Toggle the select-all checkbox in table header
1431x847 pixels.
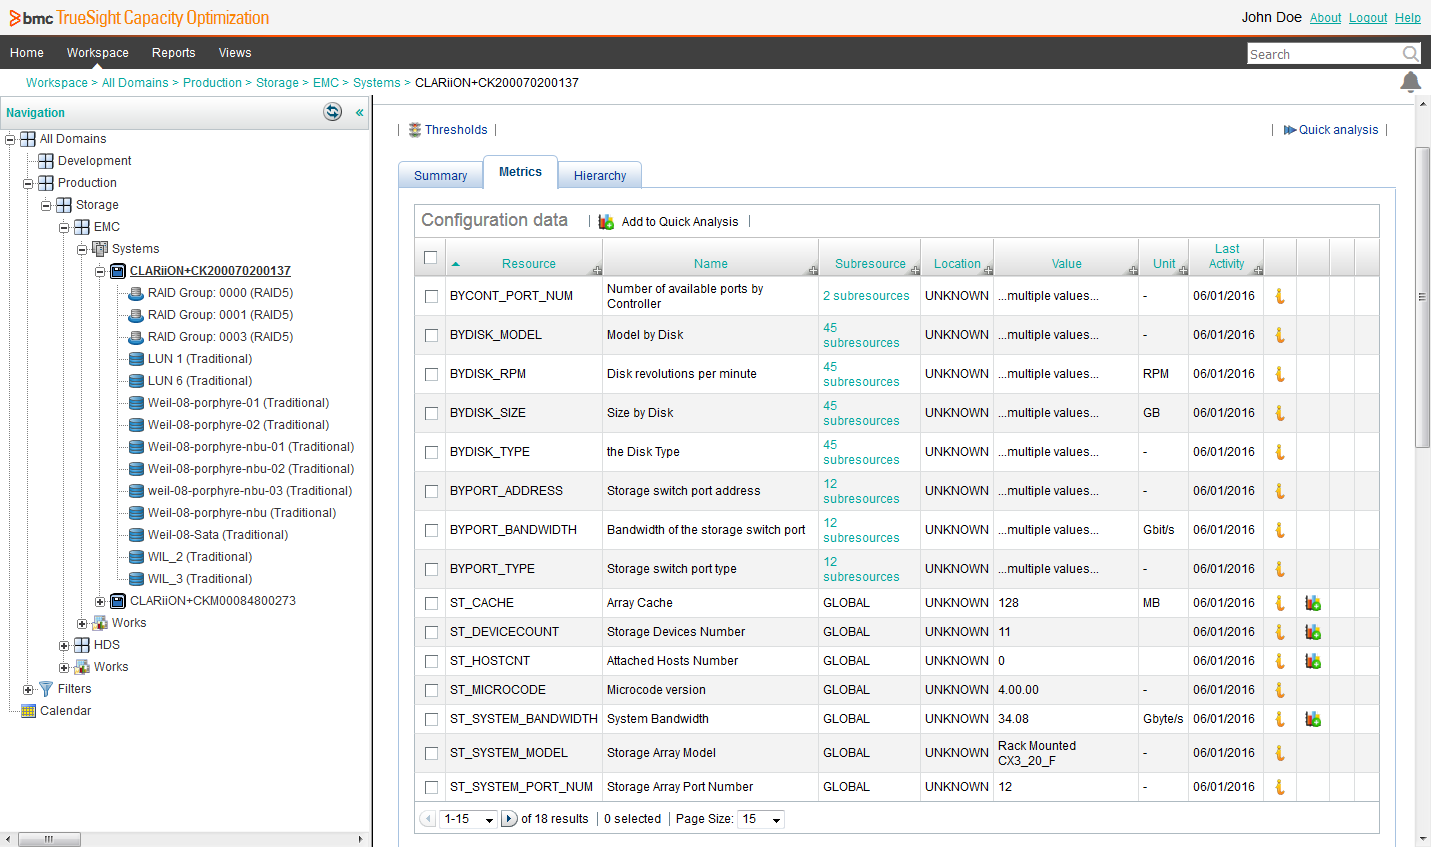coord(430,257)
